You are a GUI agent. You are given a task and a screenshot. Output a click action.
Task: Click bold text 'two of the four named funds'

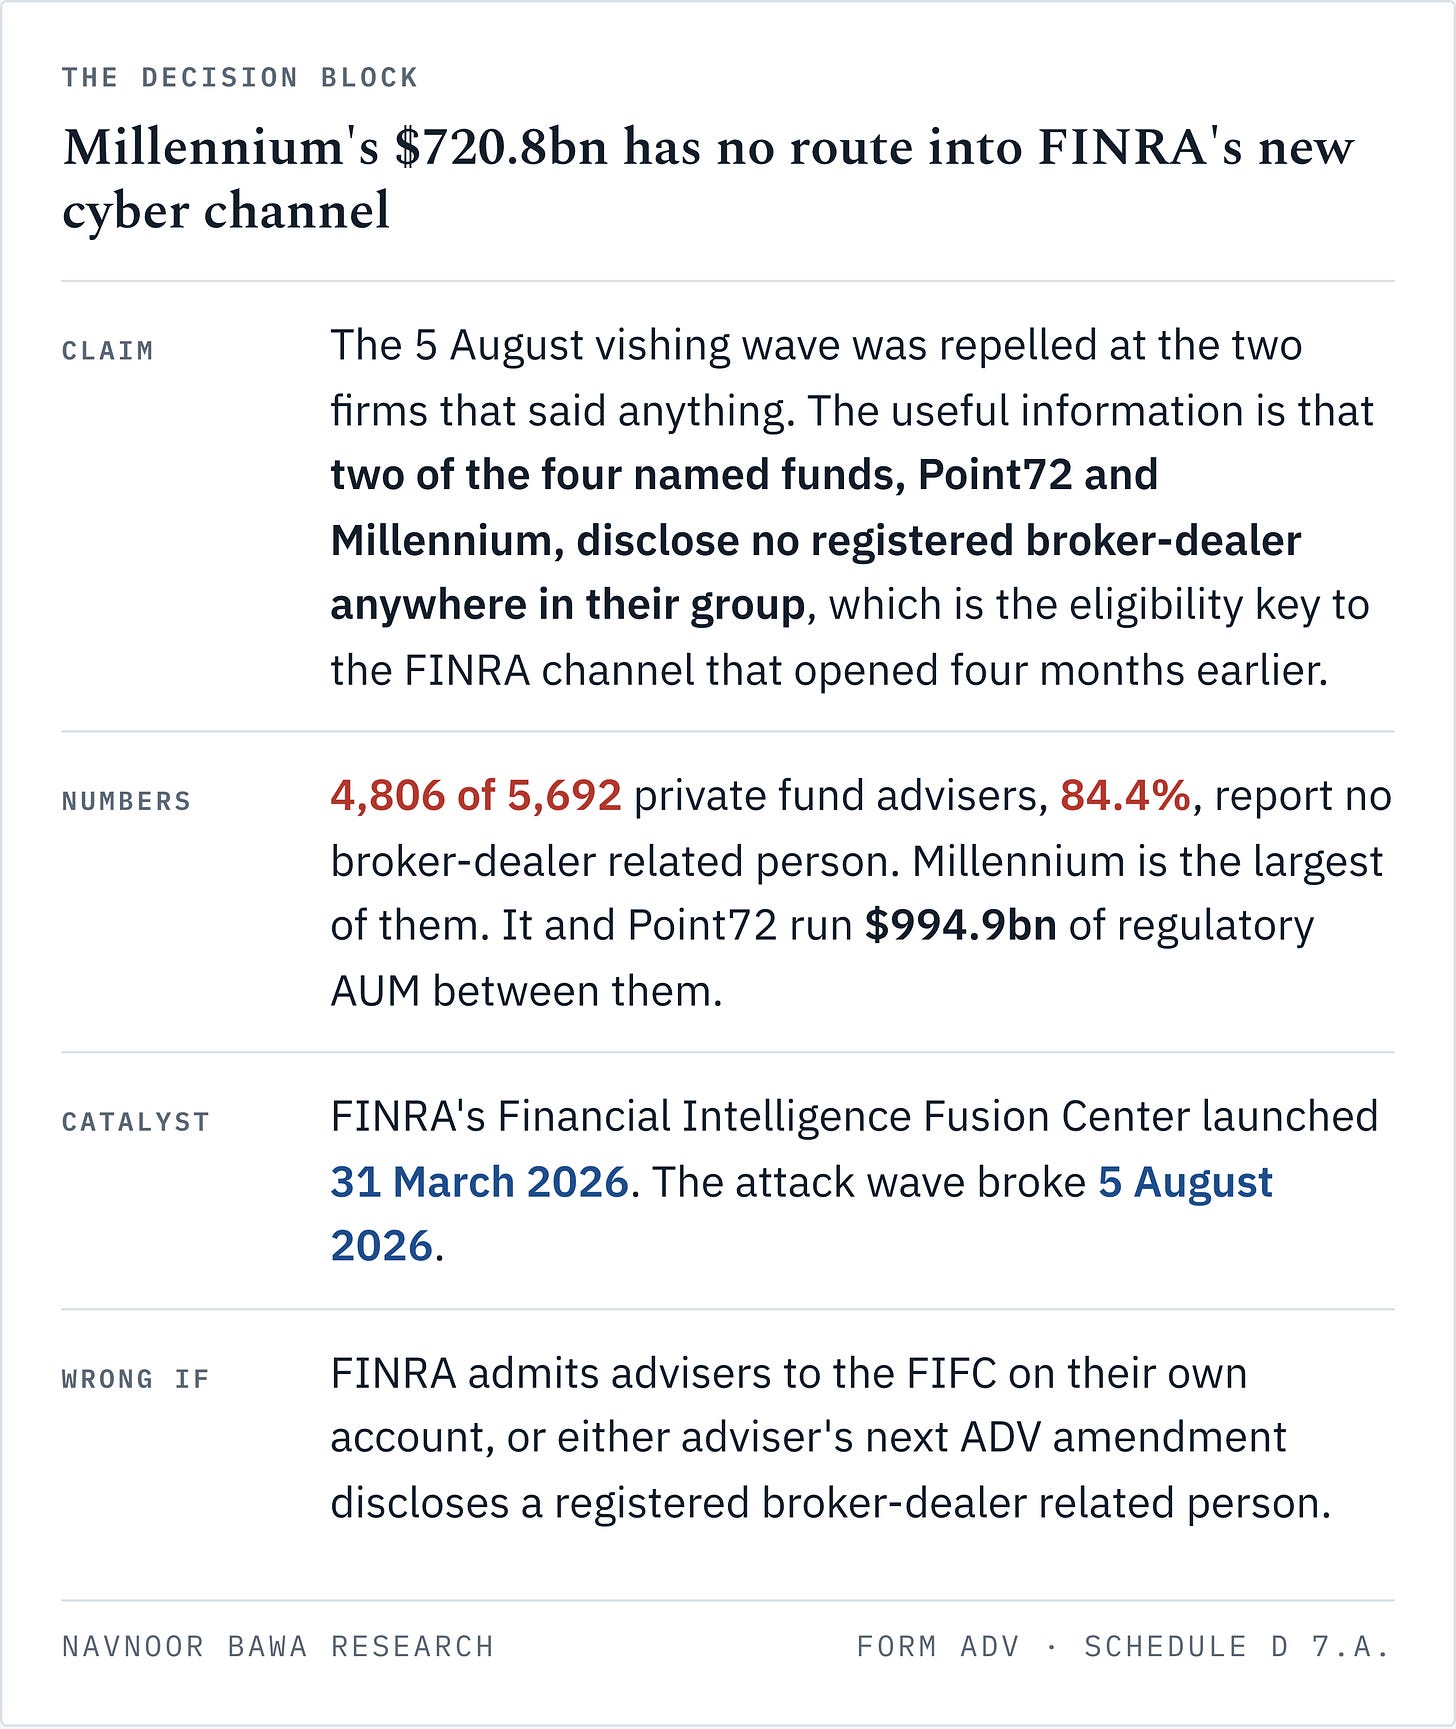coord(618,474)
